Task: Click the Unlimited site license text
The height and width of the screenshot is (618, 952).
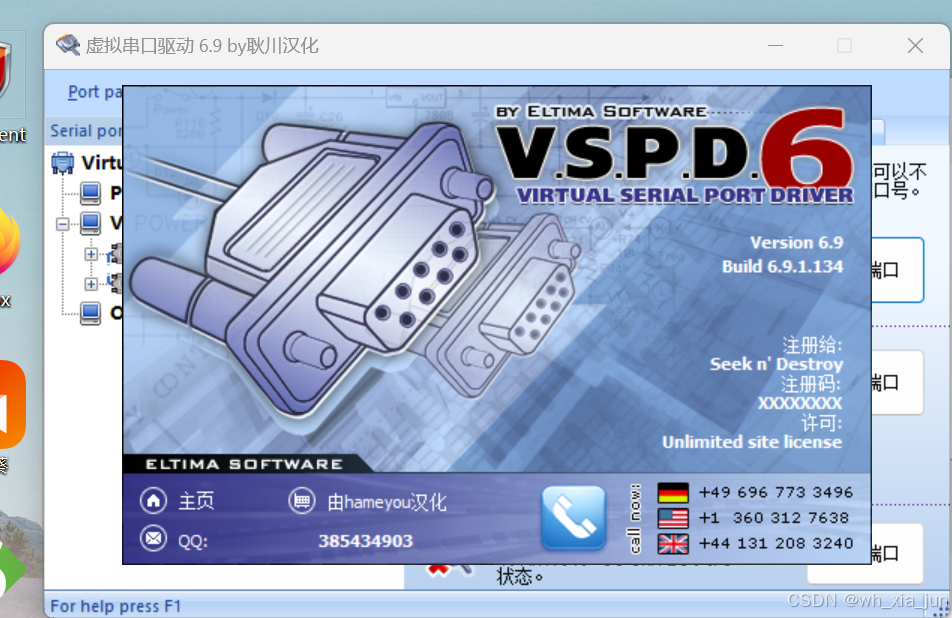Action: click(752, 442)
